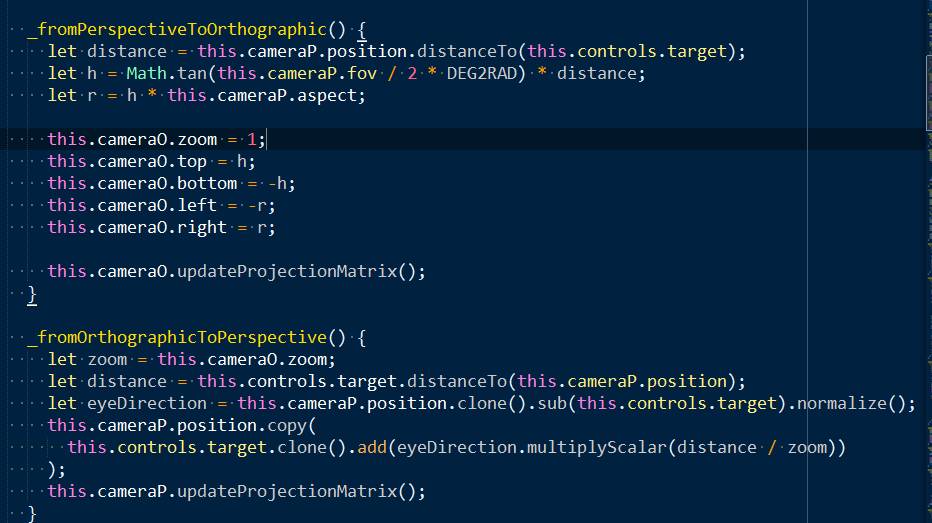The width and height of the screenshot is (932, 523).
Task: Place cursor in updateProjectionMatrix on cameraO line
Action: point(287,272)
